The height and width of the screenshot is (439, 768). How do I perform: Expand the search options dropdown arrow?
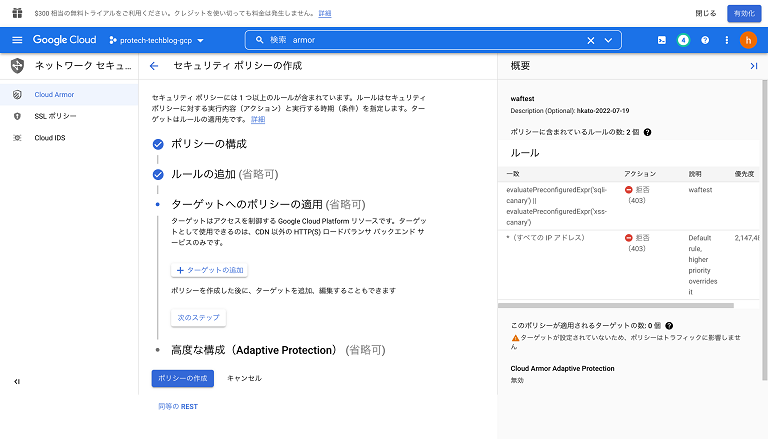click(608, 40)
